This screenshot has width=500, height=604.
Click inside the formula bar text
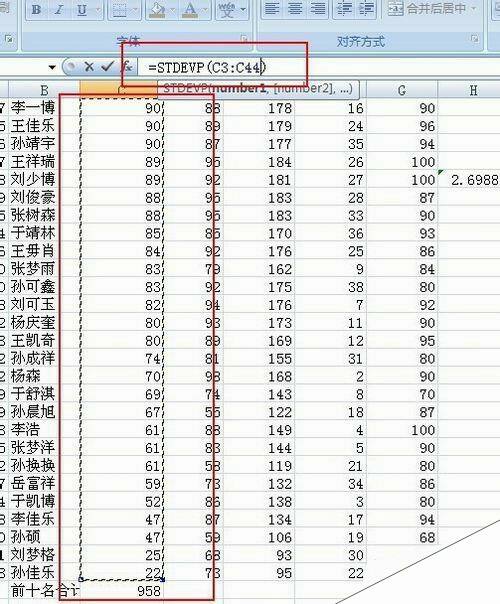click(207, 68)
